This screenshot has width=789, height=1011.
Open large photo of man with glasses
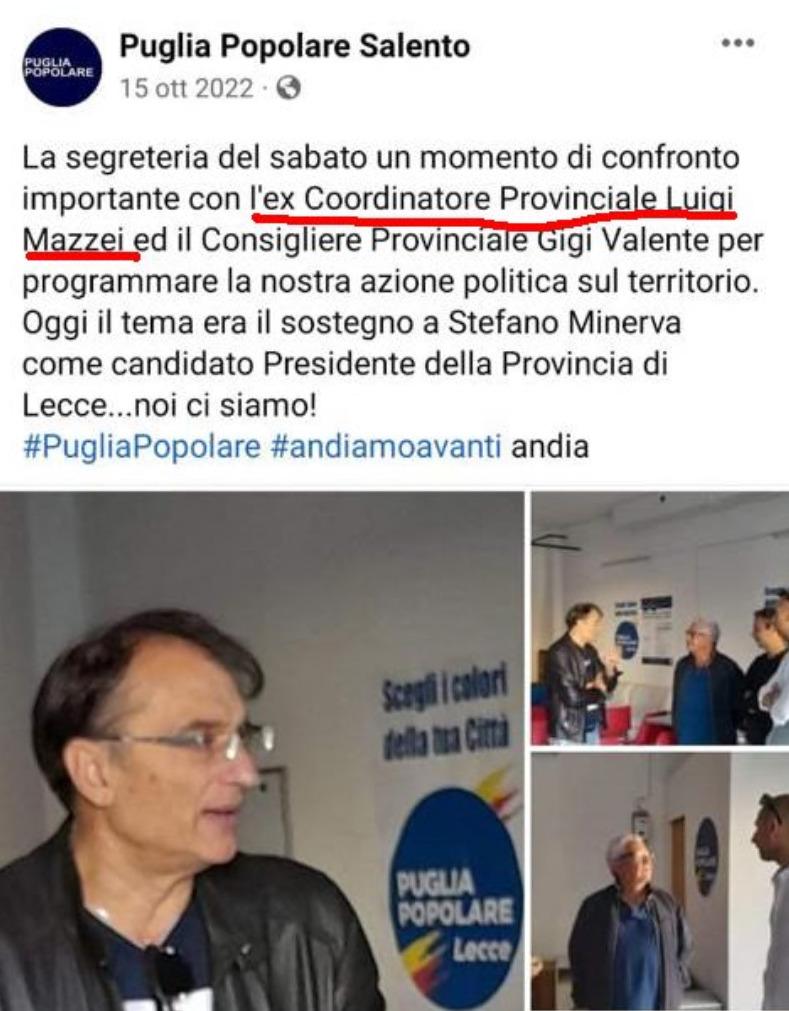(261, 751)
